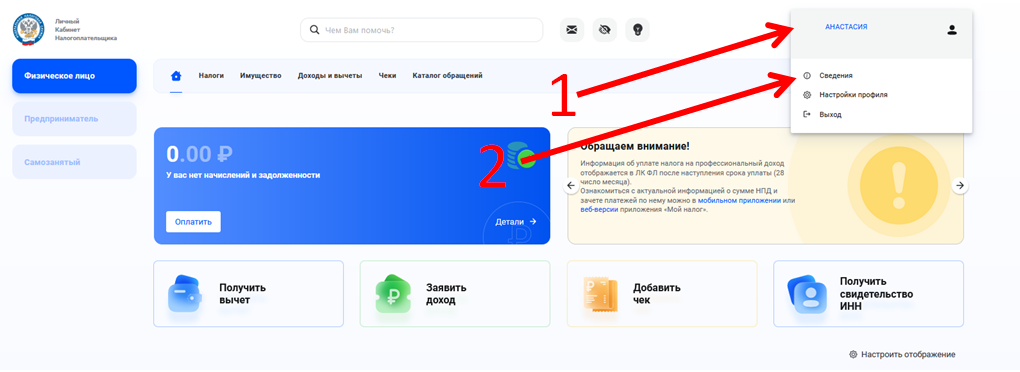Click the lightbulb tips icon
Screen dimensions: 1020x372
click(638, 29)
